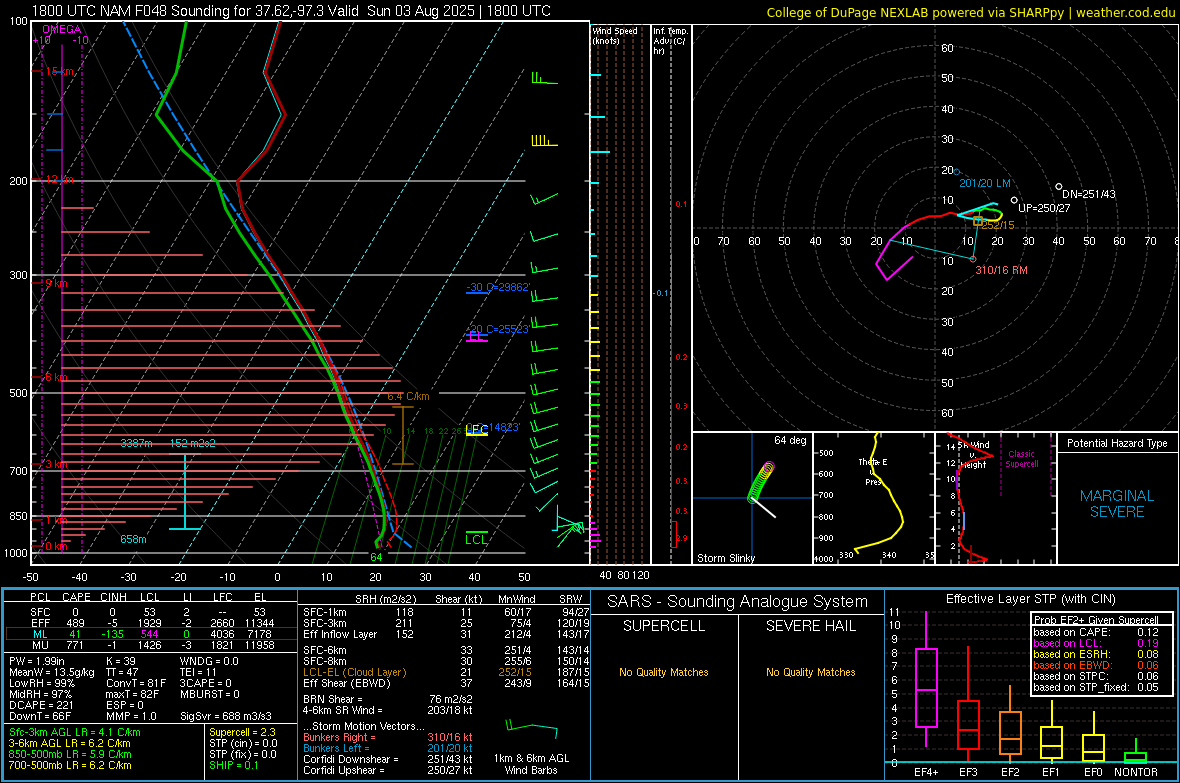Click the UP=250/27 hodograph label

(x=1045, y=209)
